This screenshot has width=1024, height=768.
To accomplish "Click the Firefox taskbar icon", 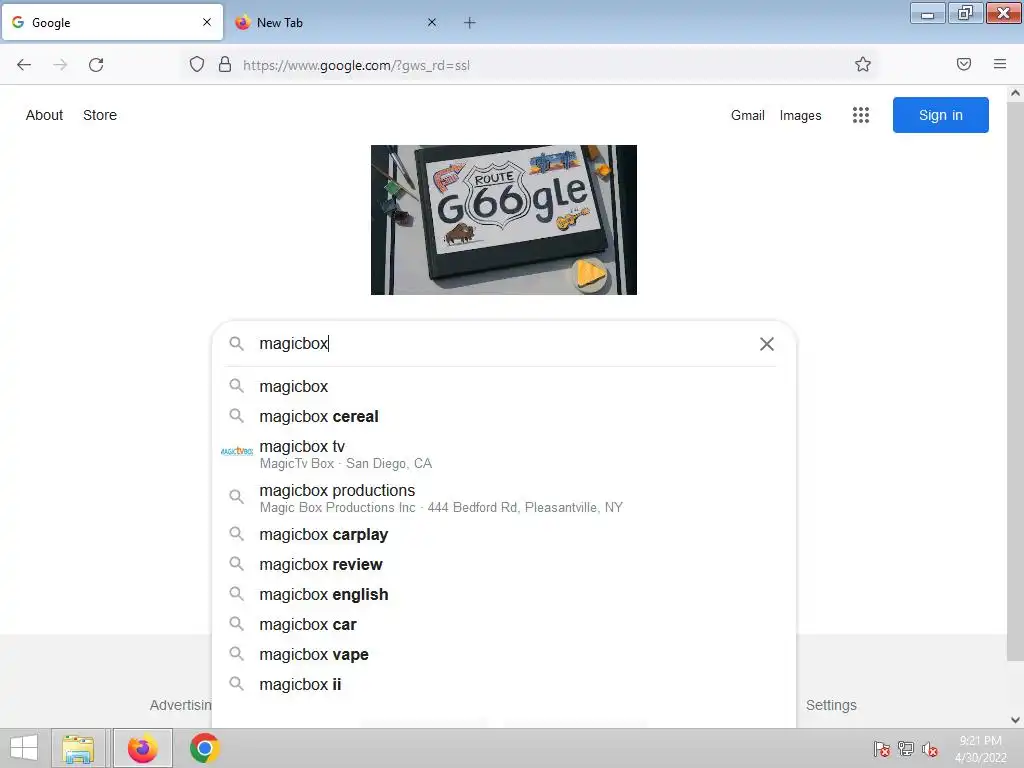I will click(x=142, y=748).
